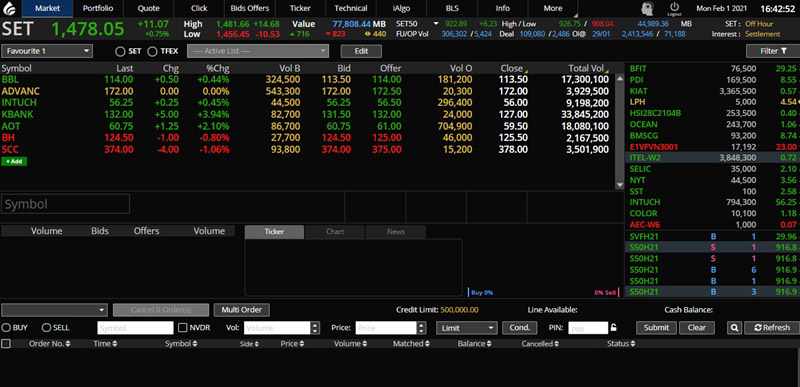
Task: Select the SCC row symbol
Action: [x=10, y=149]
